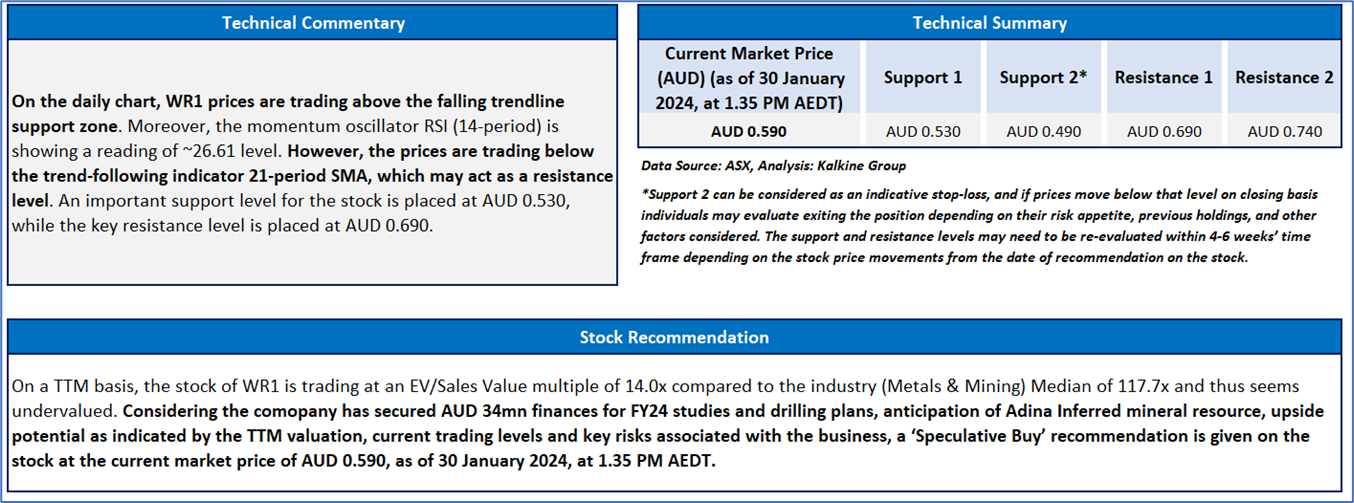Click the Technical Commentary header bar
This screenshot has height=503, width=1354.
tap(313, 22)
